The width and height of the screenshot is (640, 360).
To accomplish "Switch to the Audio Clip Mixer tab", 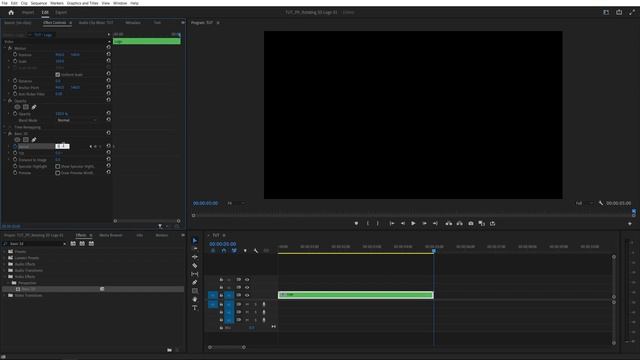I will coord(96,22).
